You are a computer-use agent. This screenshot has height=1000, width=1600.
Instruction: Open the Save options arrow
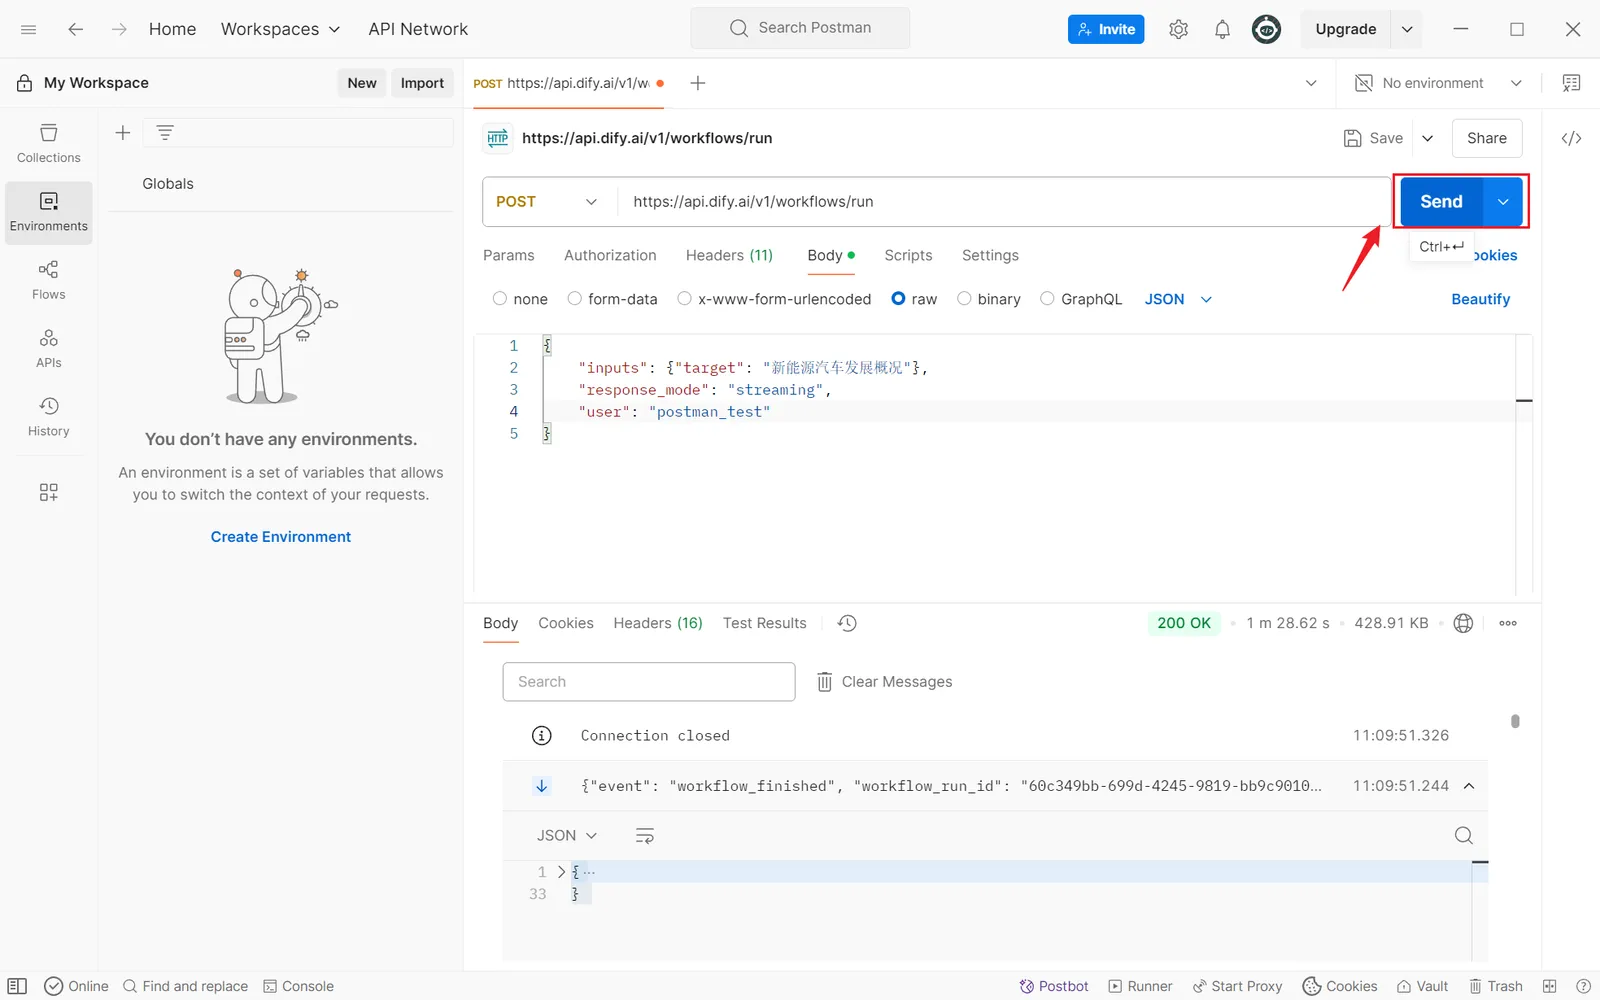point(1428,138)
